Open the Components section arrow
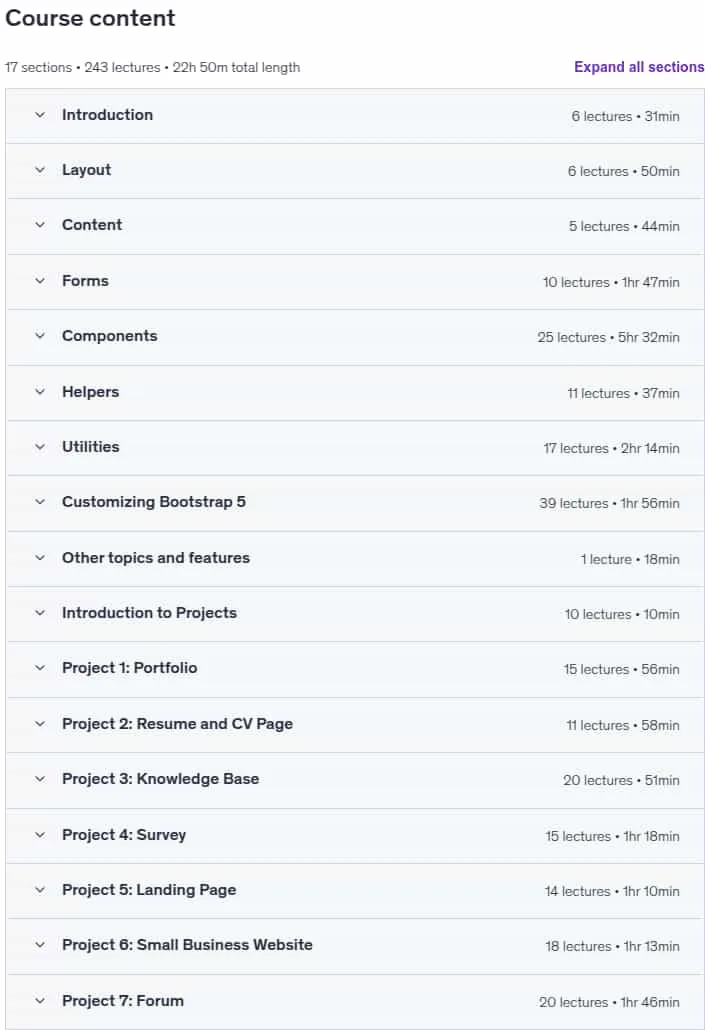 click(40, 336)
